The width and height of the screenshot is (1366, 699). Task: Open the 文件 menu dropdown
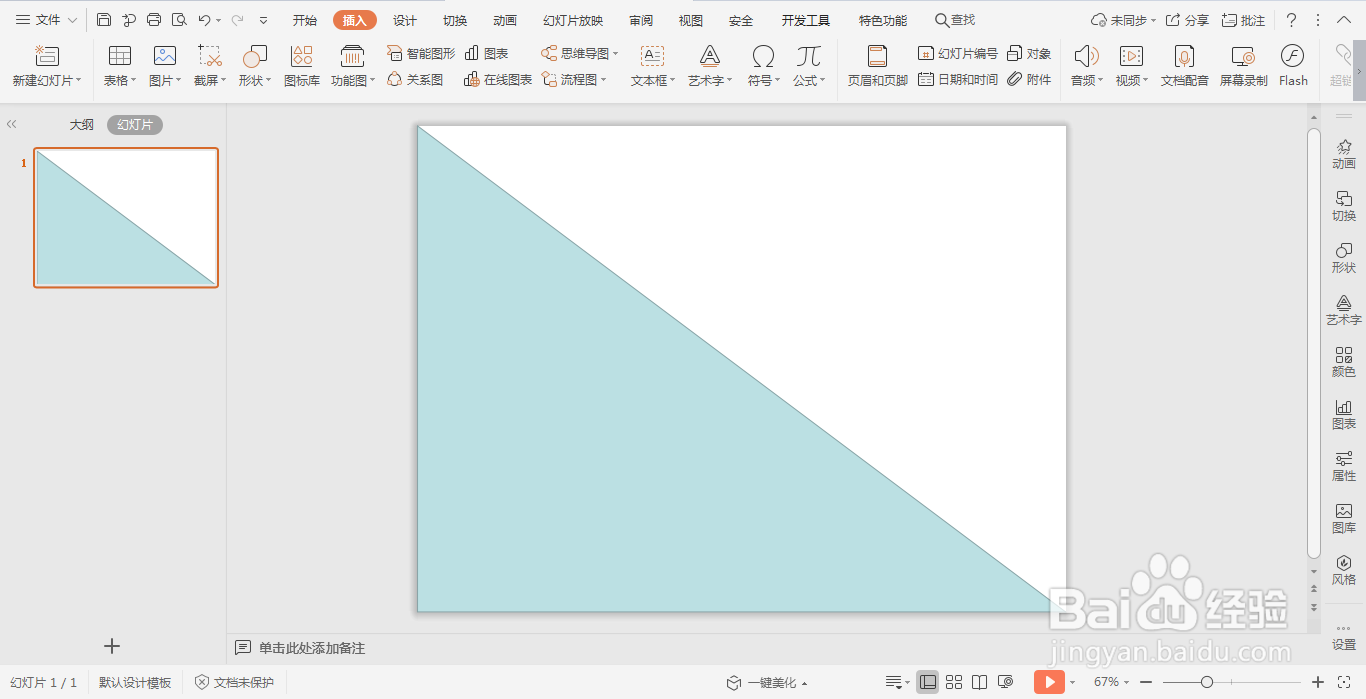tap(47, 20)
